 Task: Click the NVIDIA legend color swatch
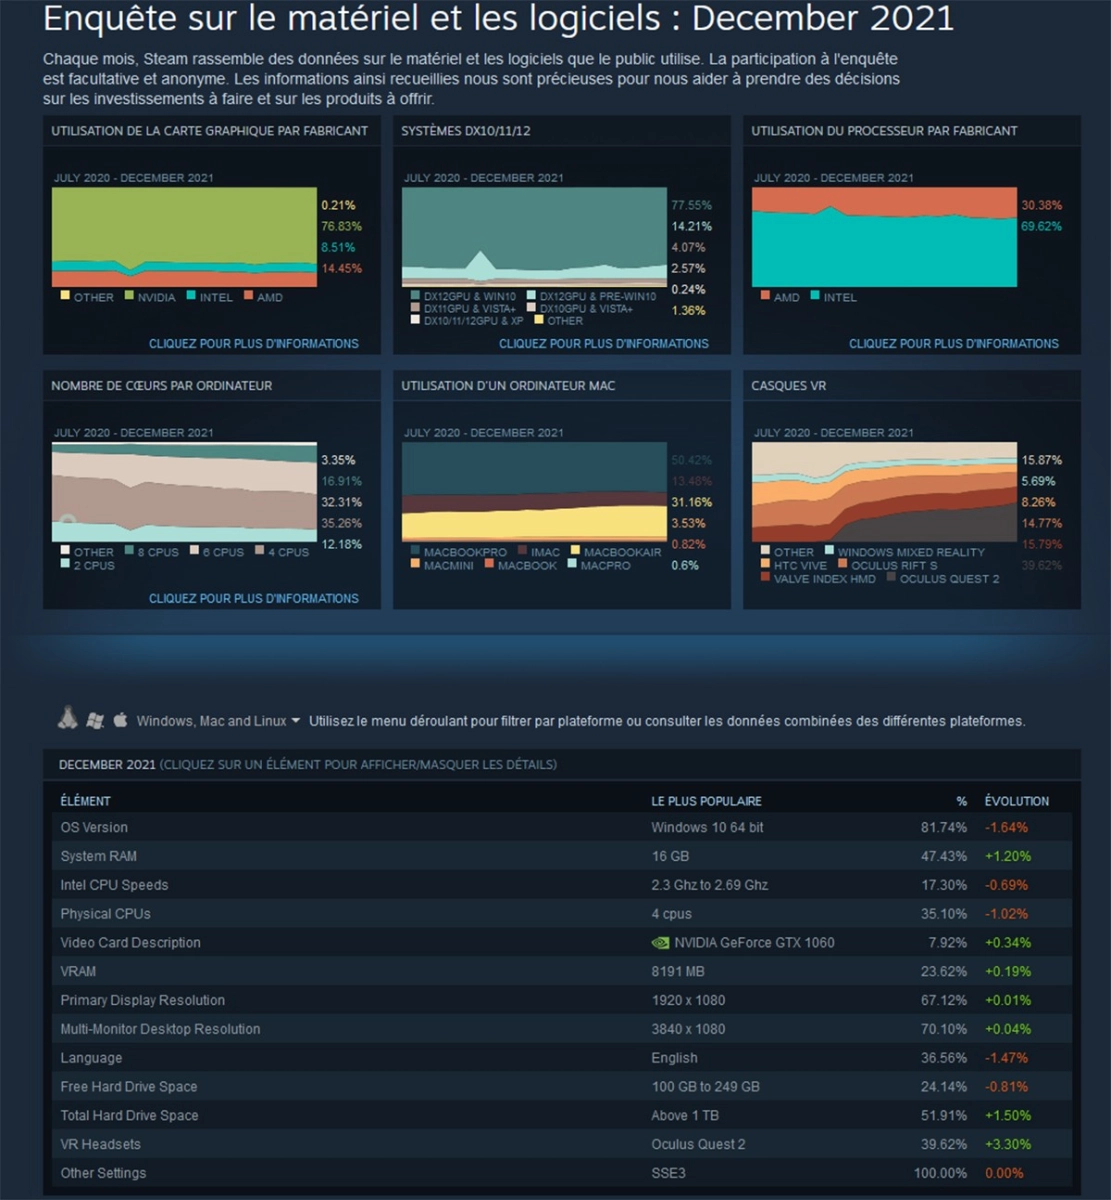point(130,297)
